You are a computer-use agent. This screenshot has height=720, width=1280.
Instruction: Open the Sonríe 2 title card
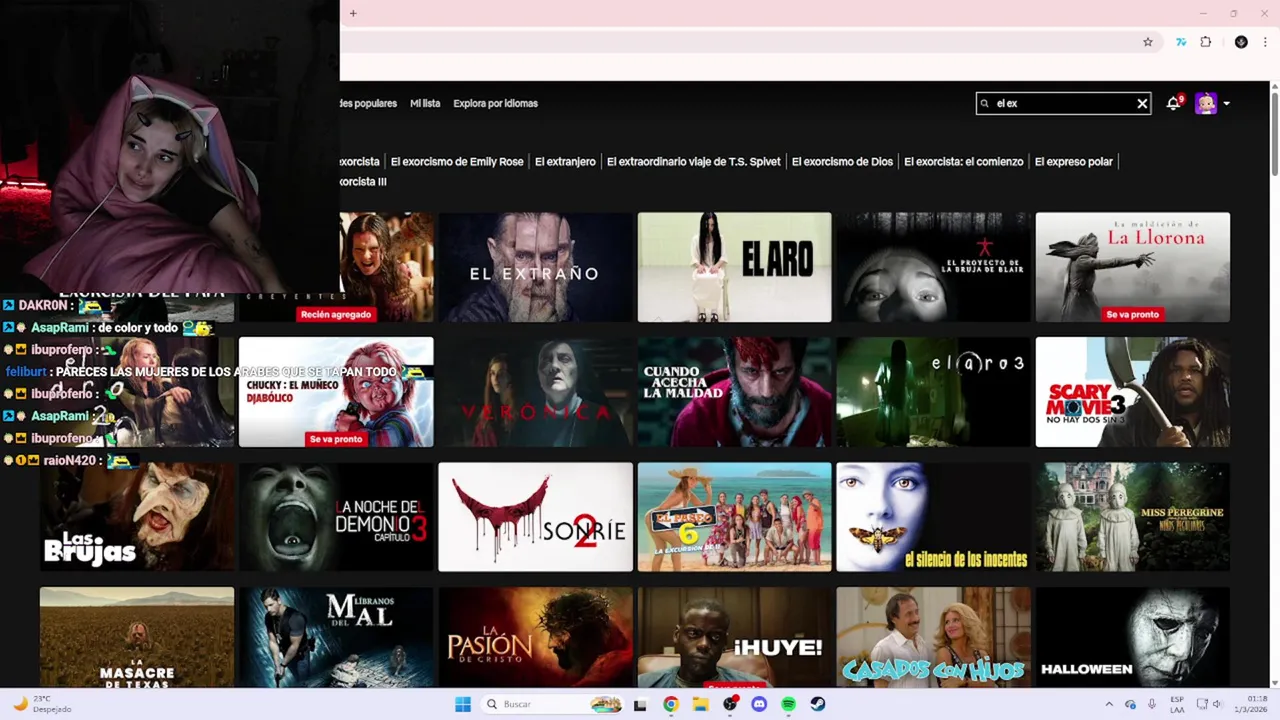(535, 517)
